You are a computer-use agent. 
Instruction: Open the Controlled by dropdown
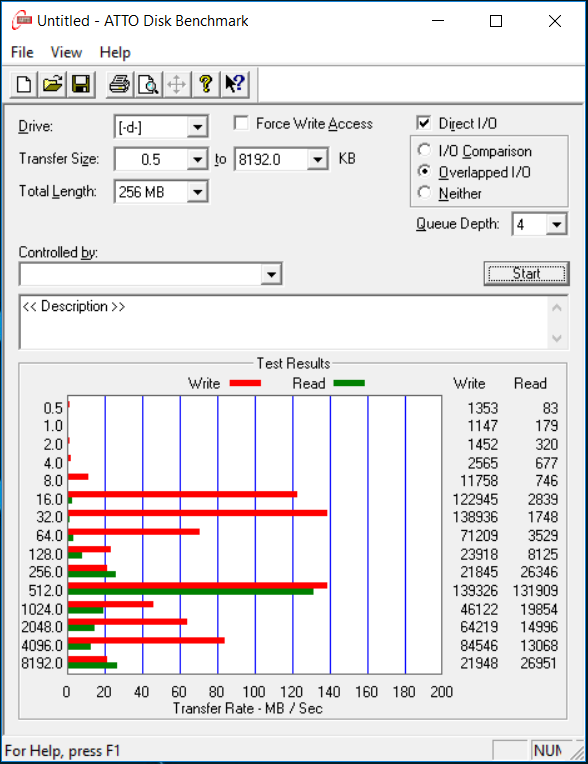[271, 274]
